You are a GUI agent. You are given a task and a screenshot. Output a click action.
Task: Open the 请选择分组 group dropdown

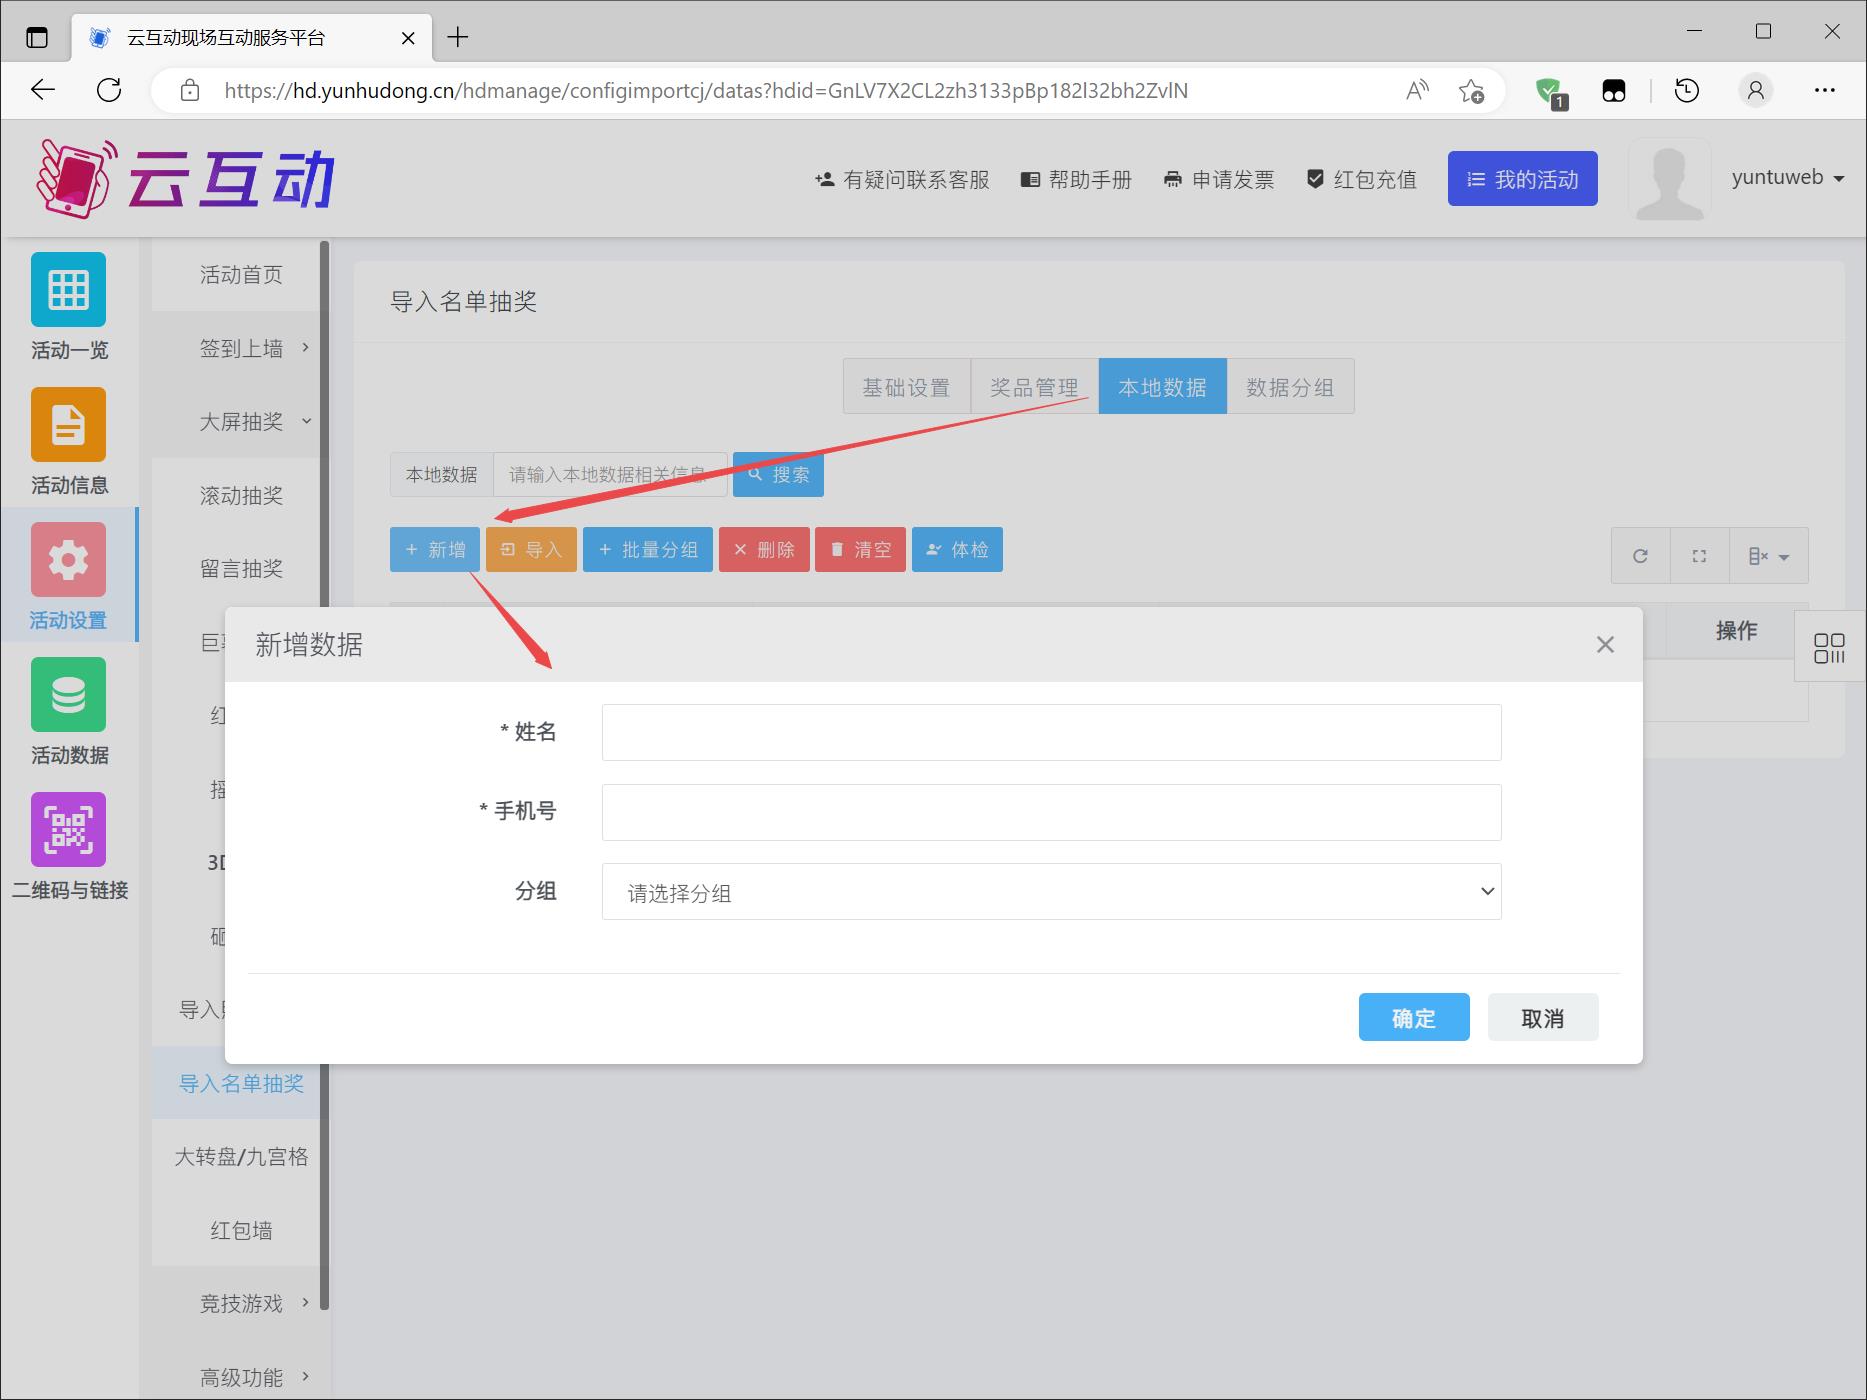tap(1051, 892)
